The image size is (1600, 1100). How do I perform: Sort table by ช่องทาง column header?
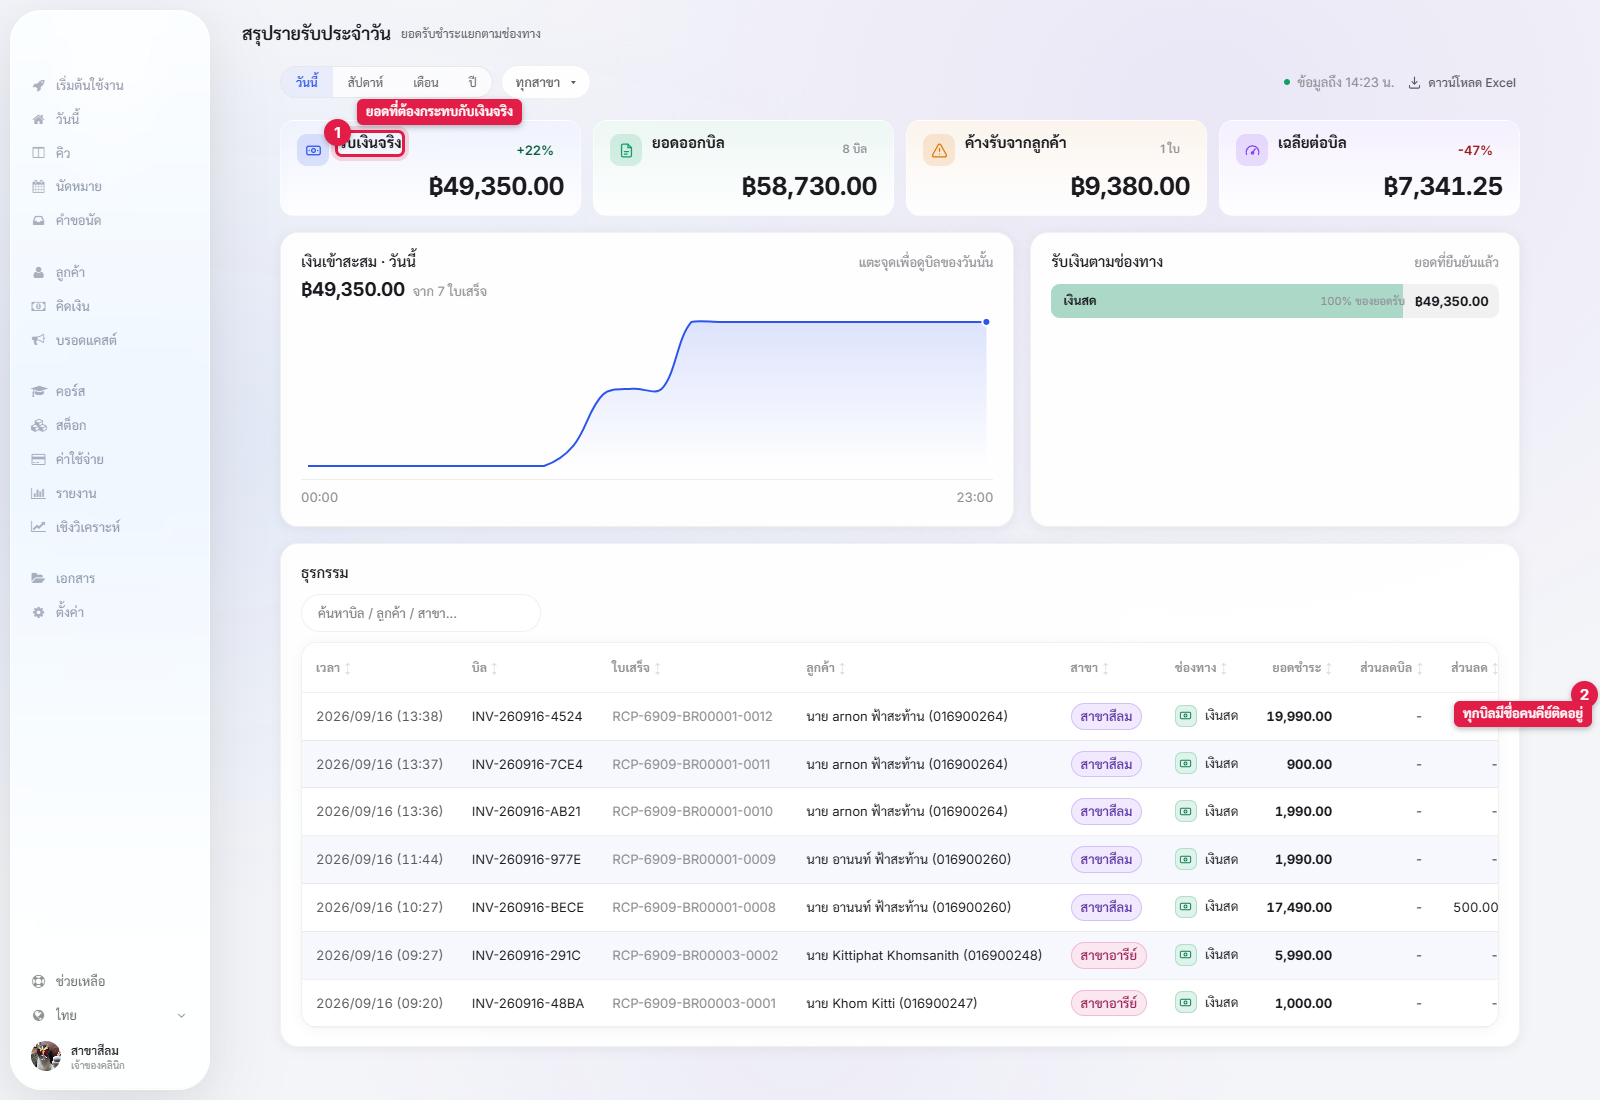point(1200,668)
